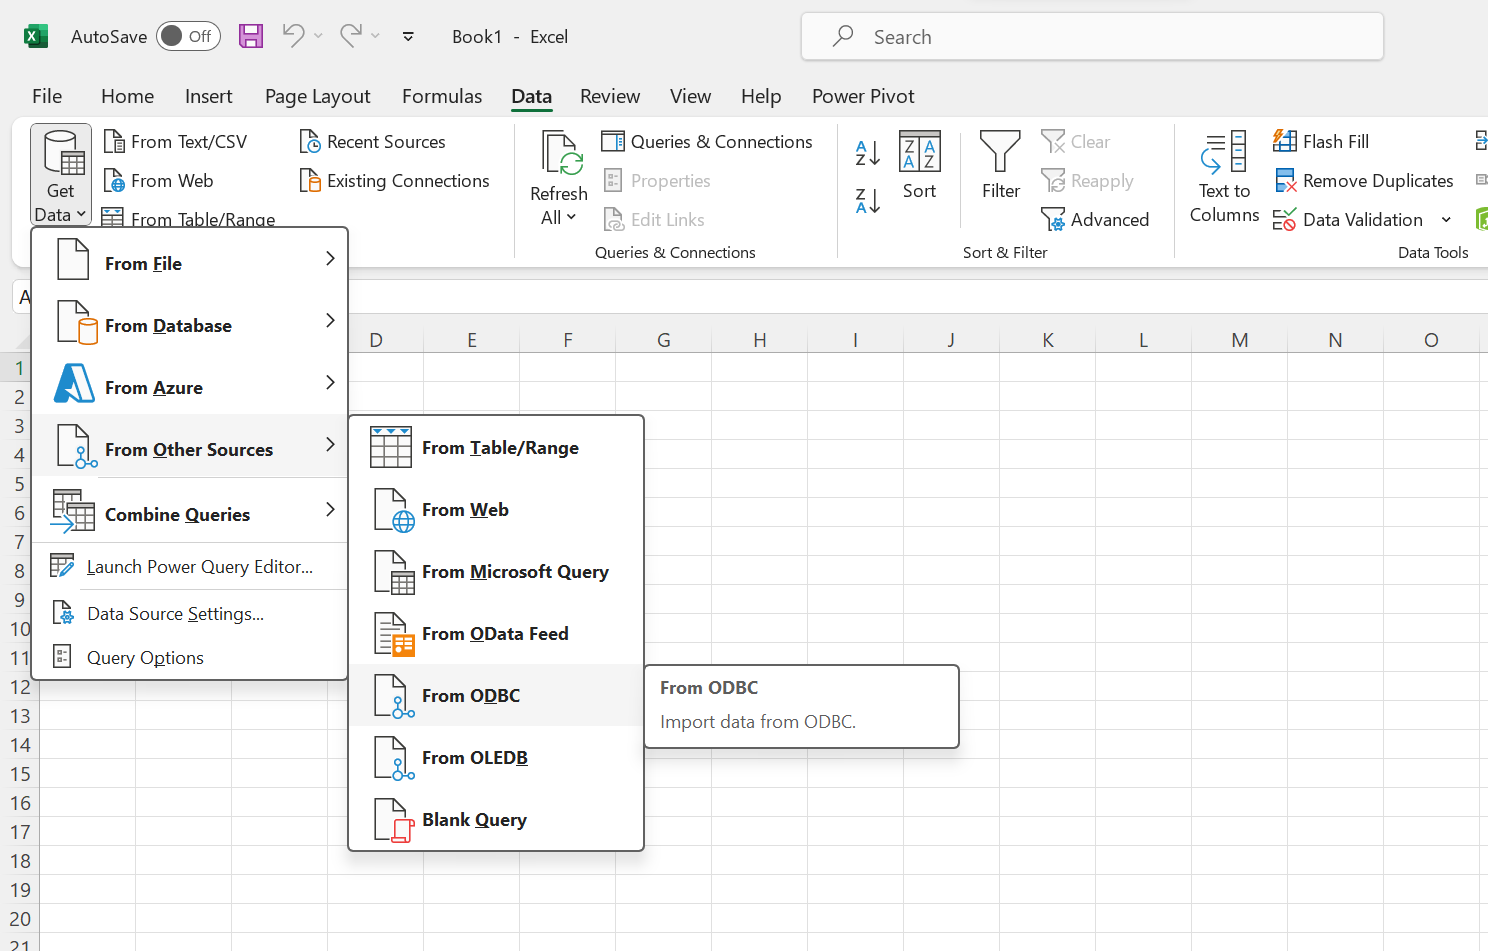Click the Text to Columns icon
This screenshot has height=951, width=1488.
(1224, 177)
